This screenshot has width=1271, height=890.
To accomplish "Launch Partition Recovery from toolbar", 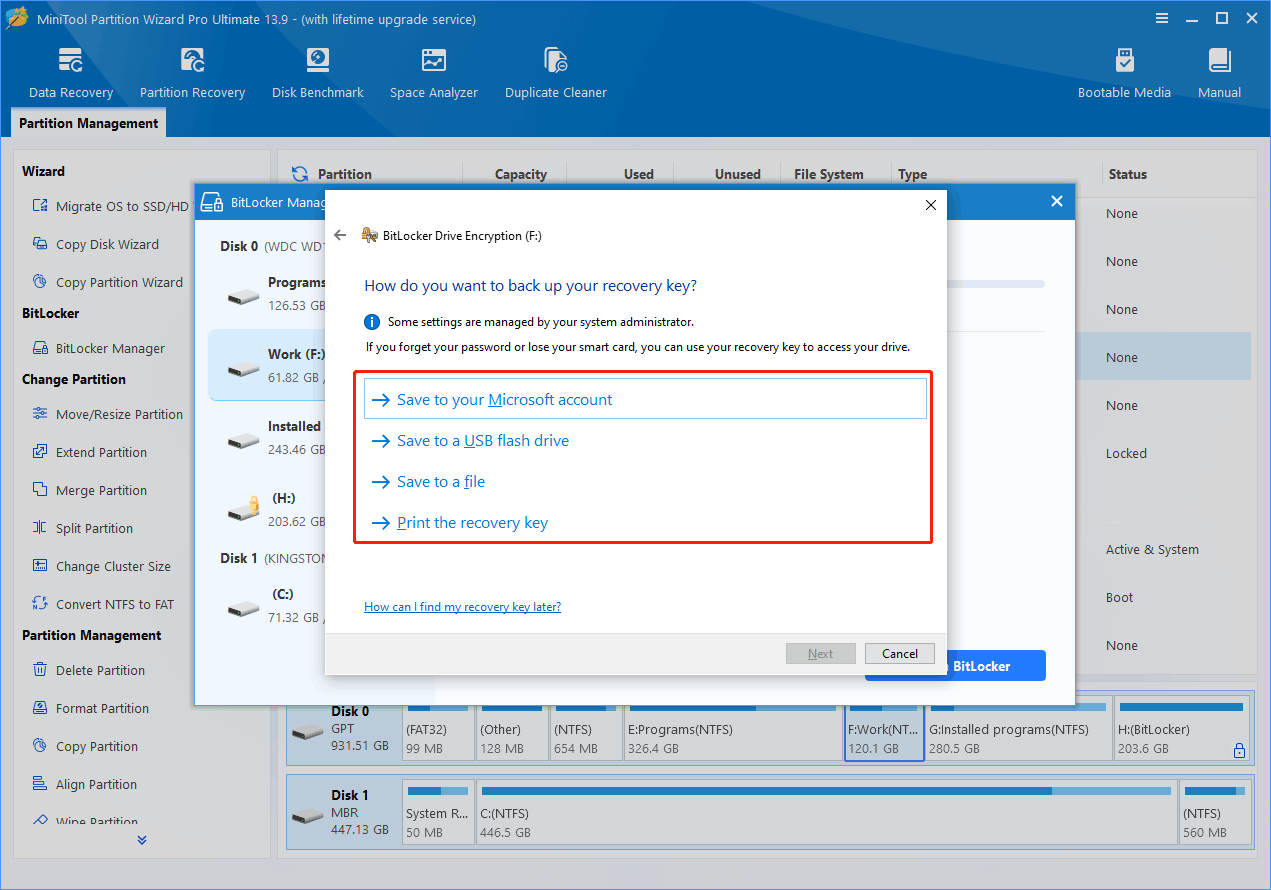I will (x=192, y=73).
